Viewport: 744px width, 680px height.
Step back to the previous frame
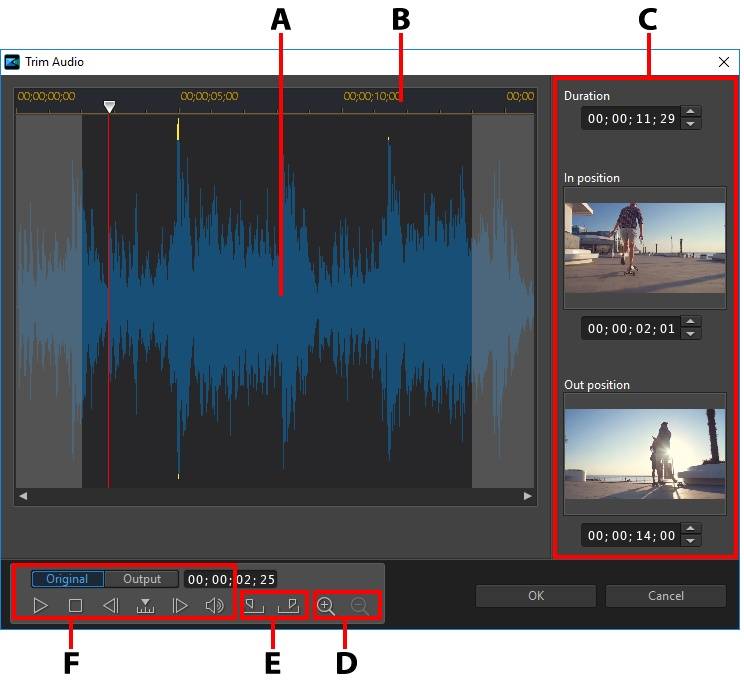[110, 605]
